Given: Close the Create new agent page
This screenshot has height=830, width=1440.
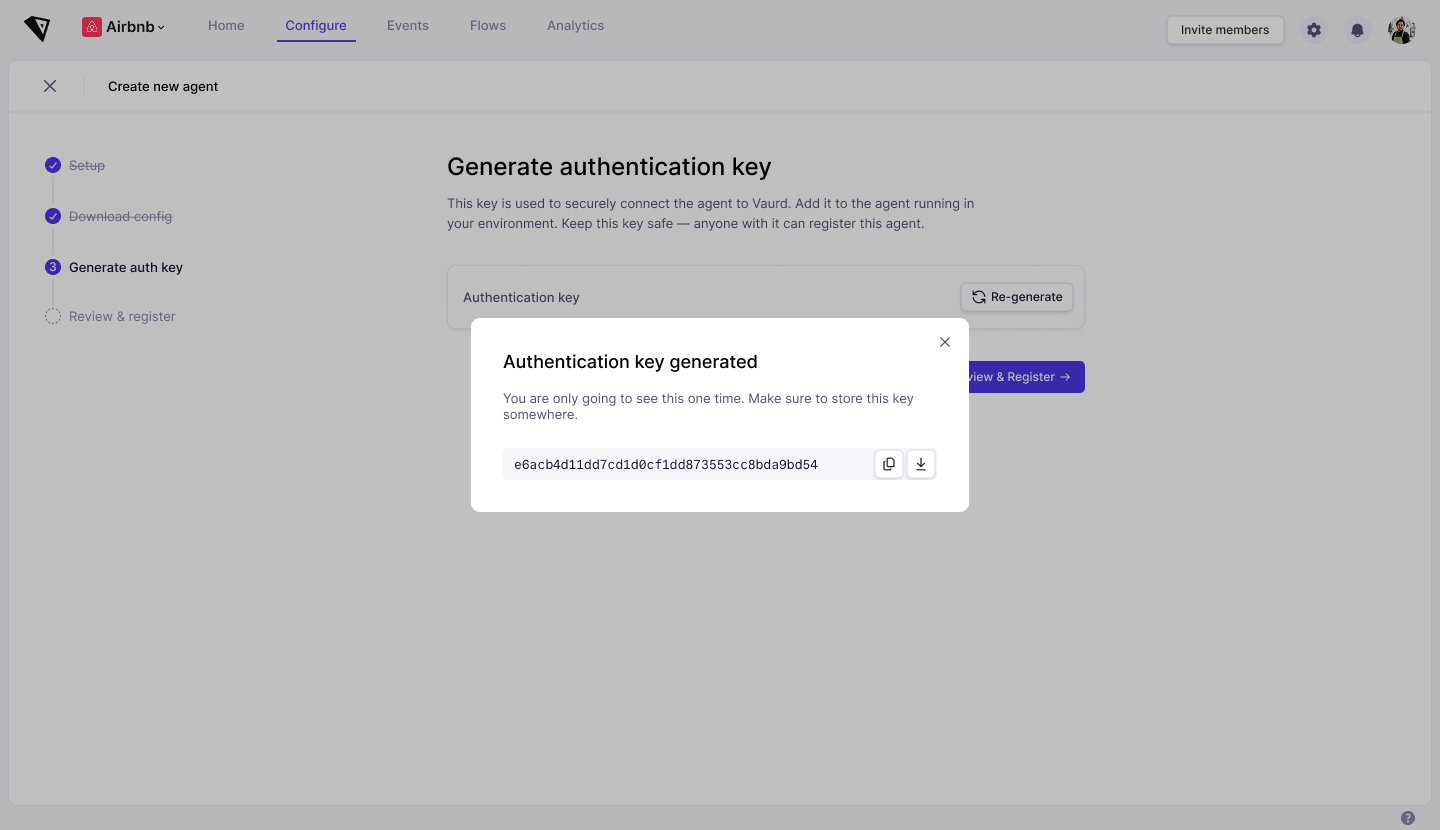Looking at the screenshot, I should point(50,86).
